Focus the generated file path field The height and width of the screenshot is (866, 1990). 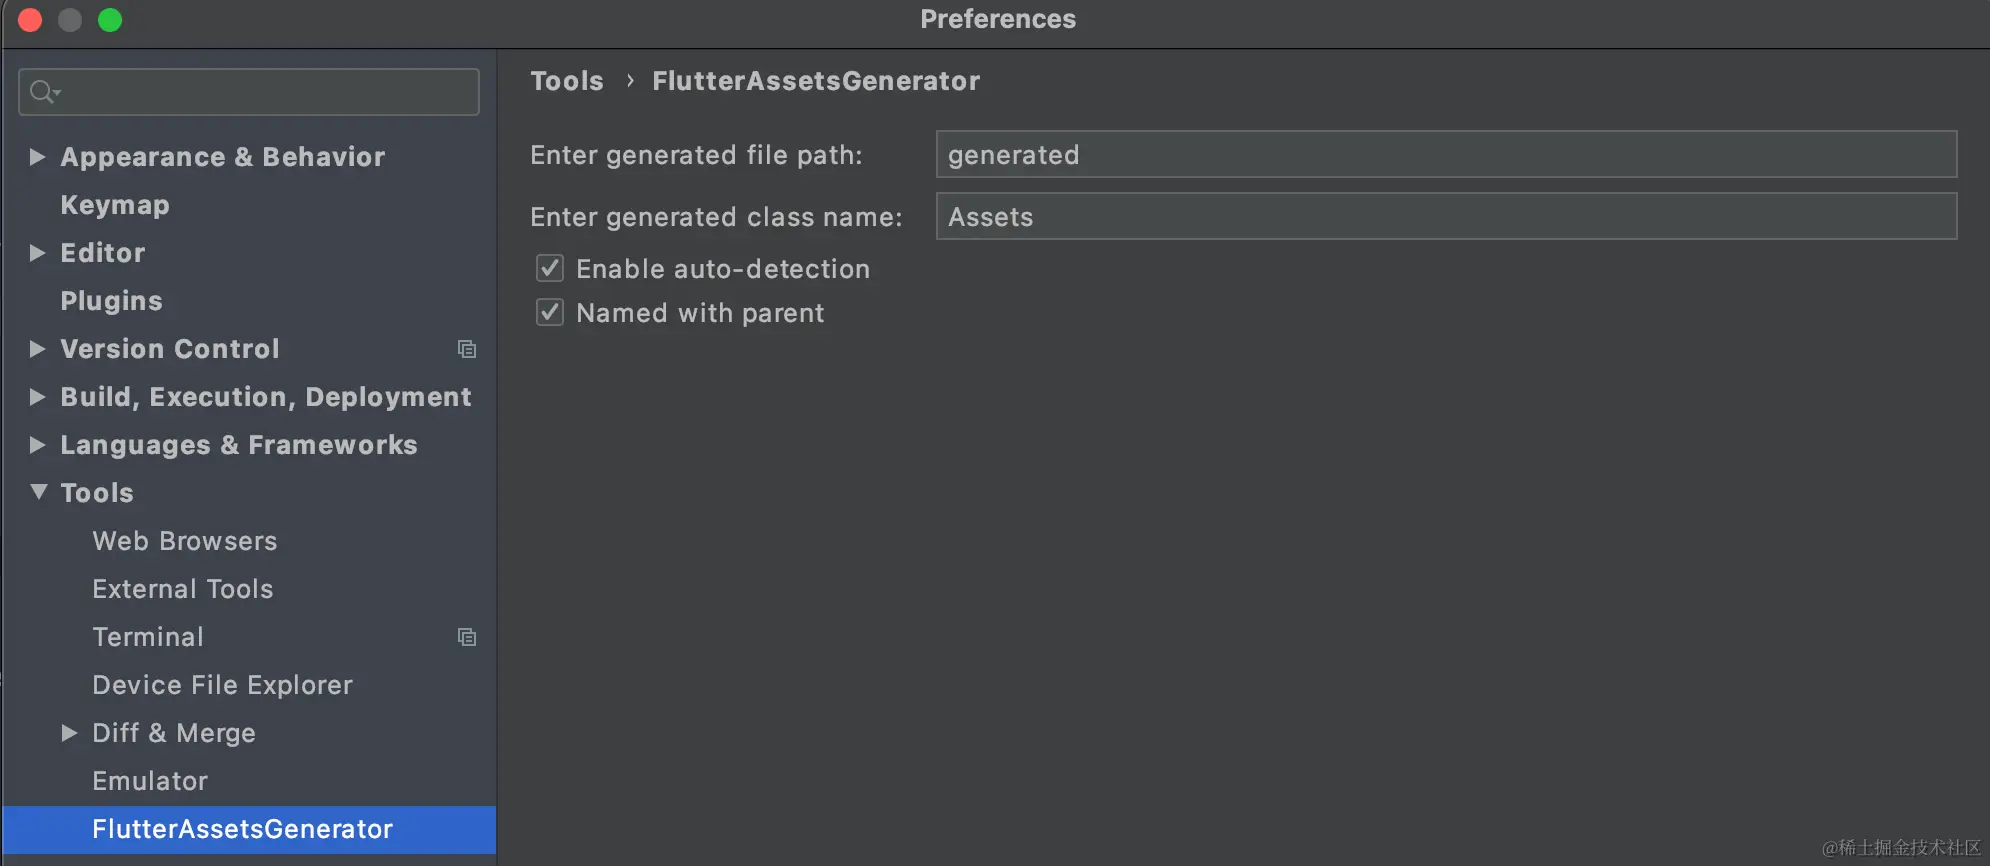pyautogui.click(x=1445, y=155)
